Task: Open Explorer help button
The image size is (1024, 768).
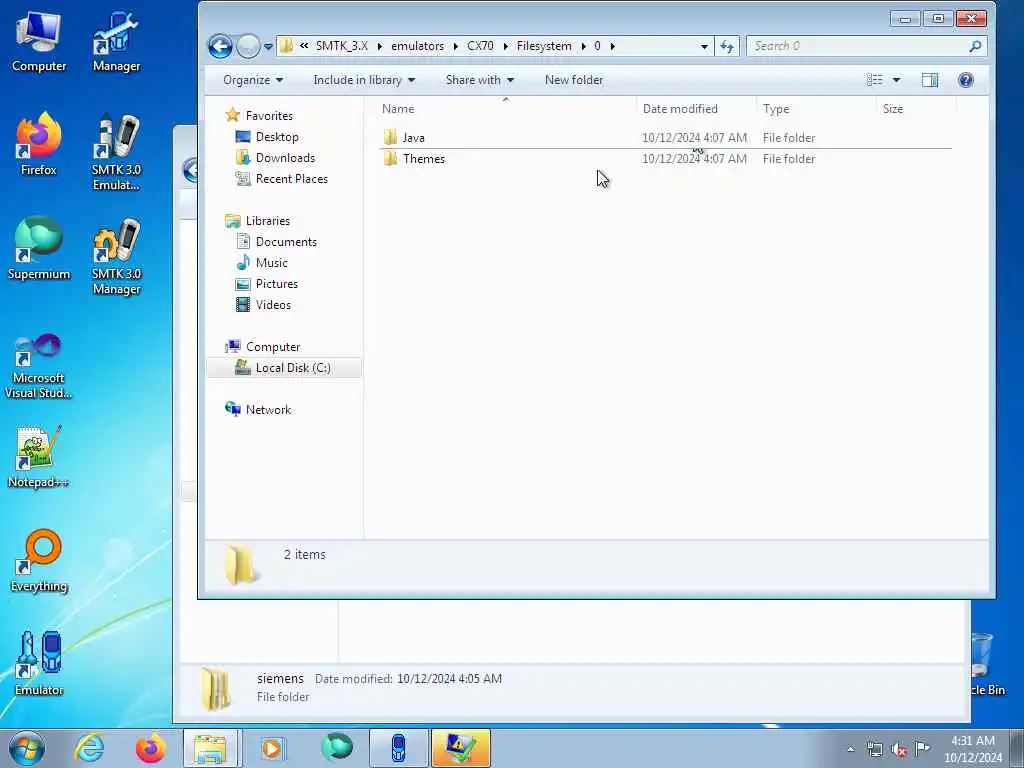Action: pos(966,80)
